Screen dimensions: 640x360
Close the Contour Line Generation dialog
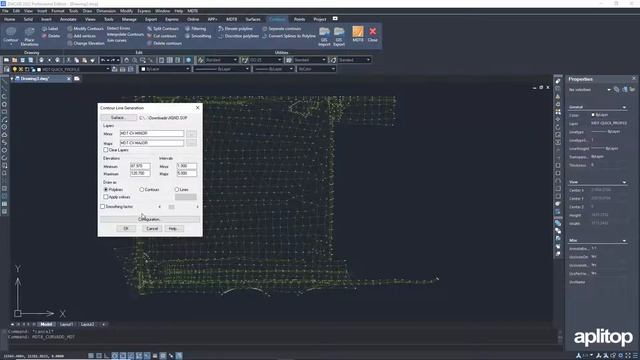198,108
